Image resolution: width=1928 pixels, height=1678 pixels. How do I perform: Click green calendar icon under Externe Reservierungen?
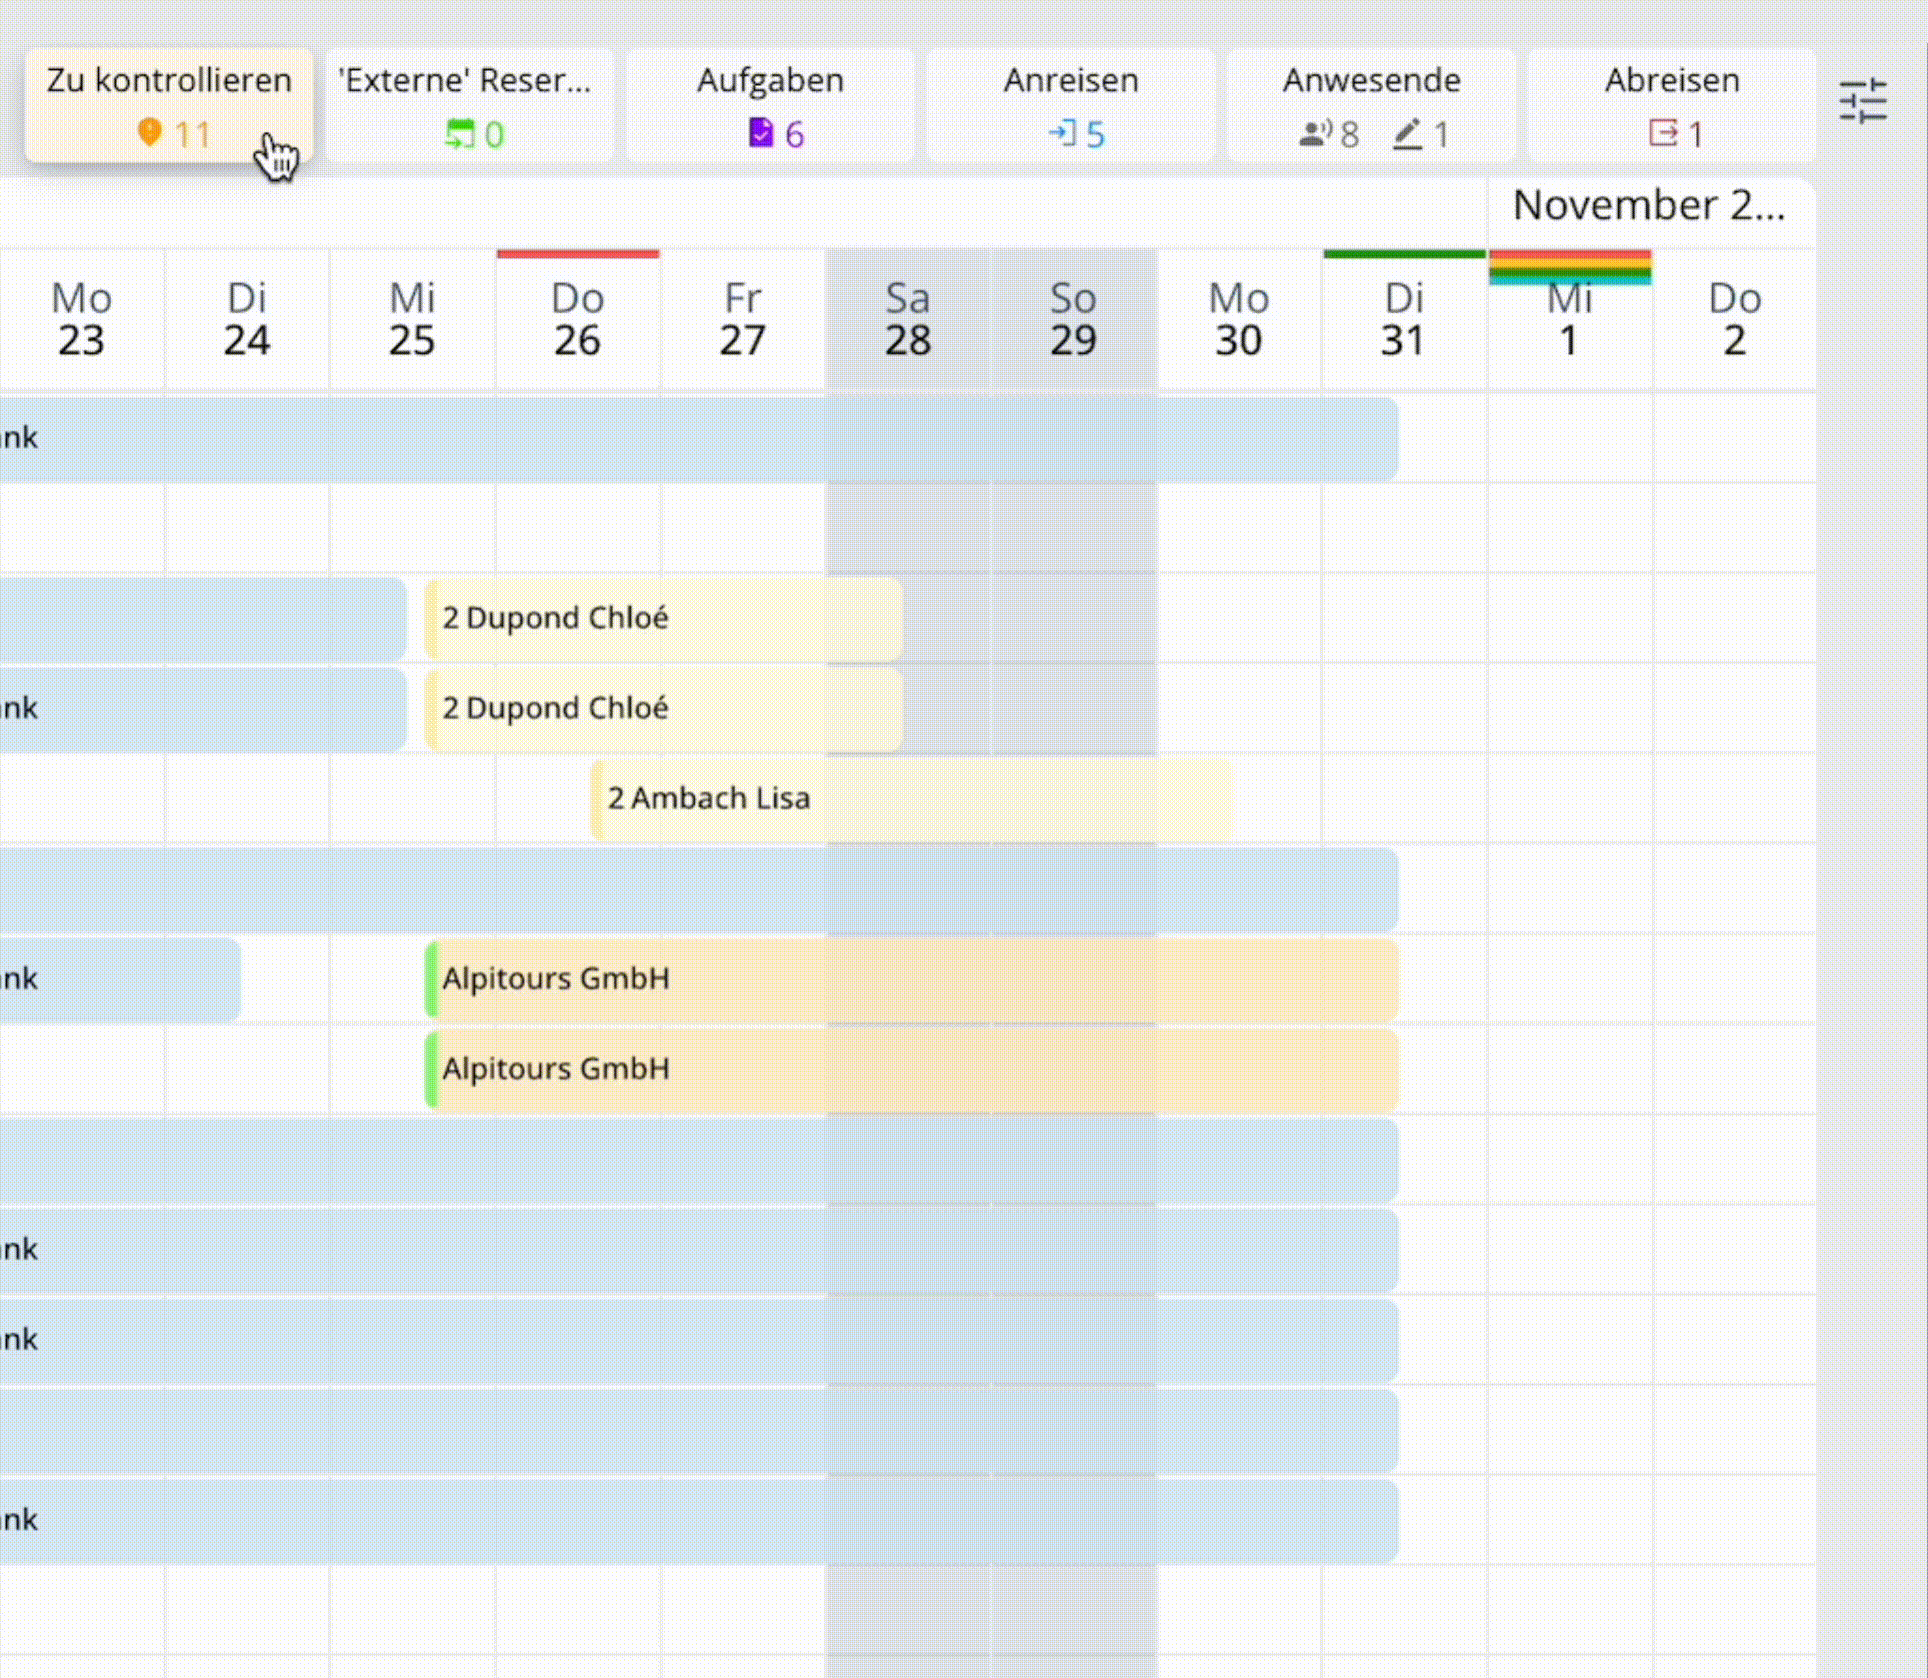[459, 133]
